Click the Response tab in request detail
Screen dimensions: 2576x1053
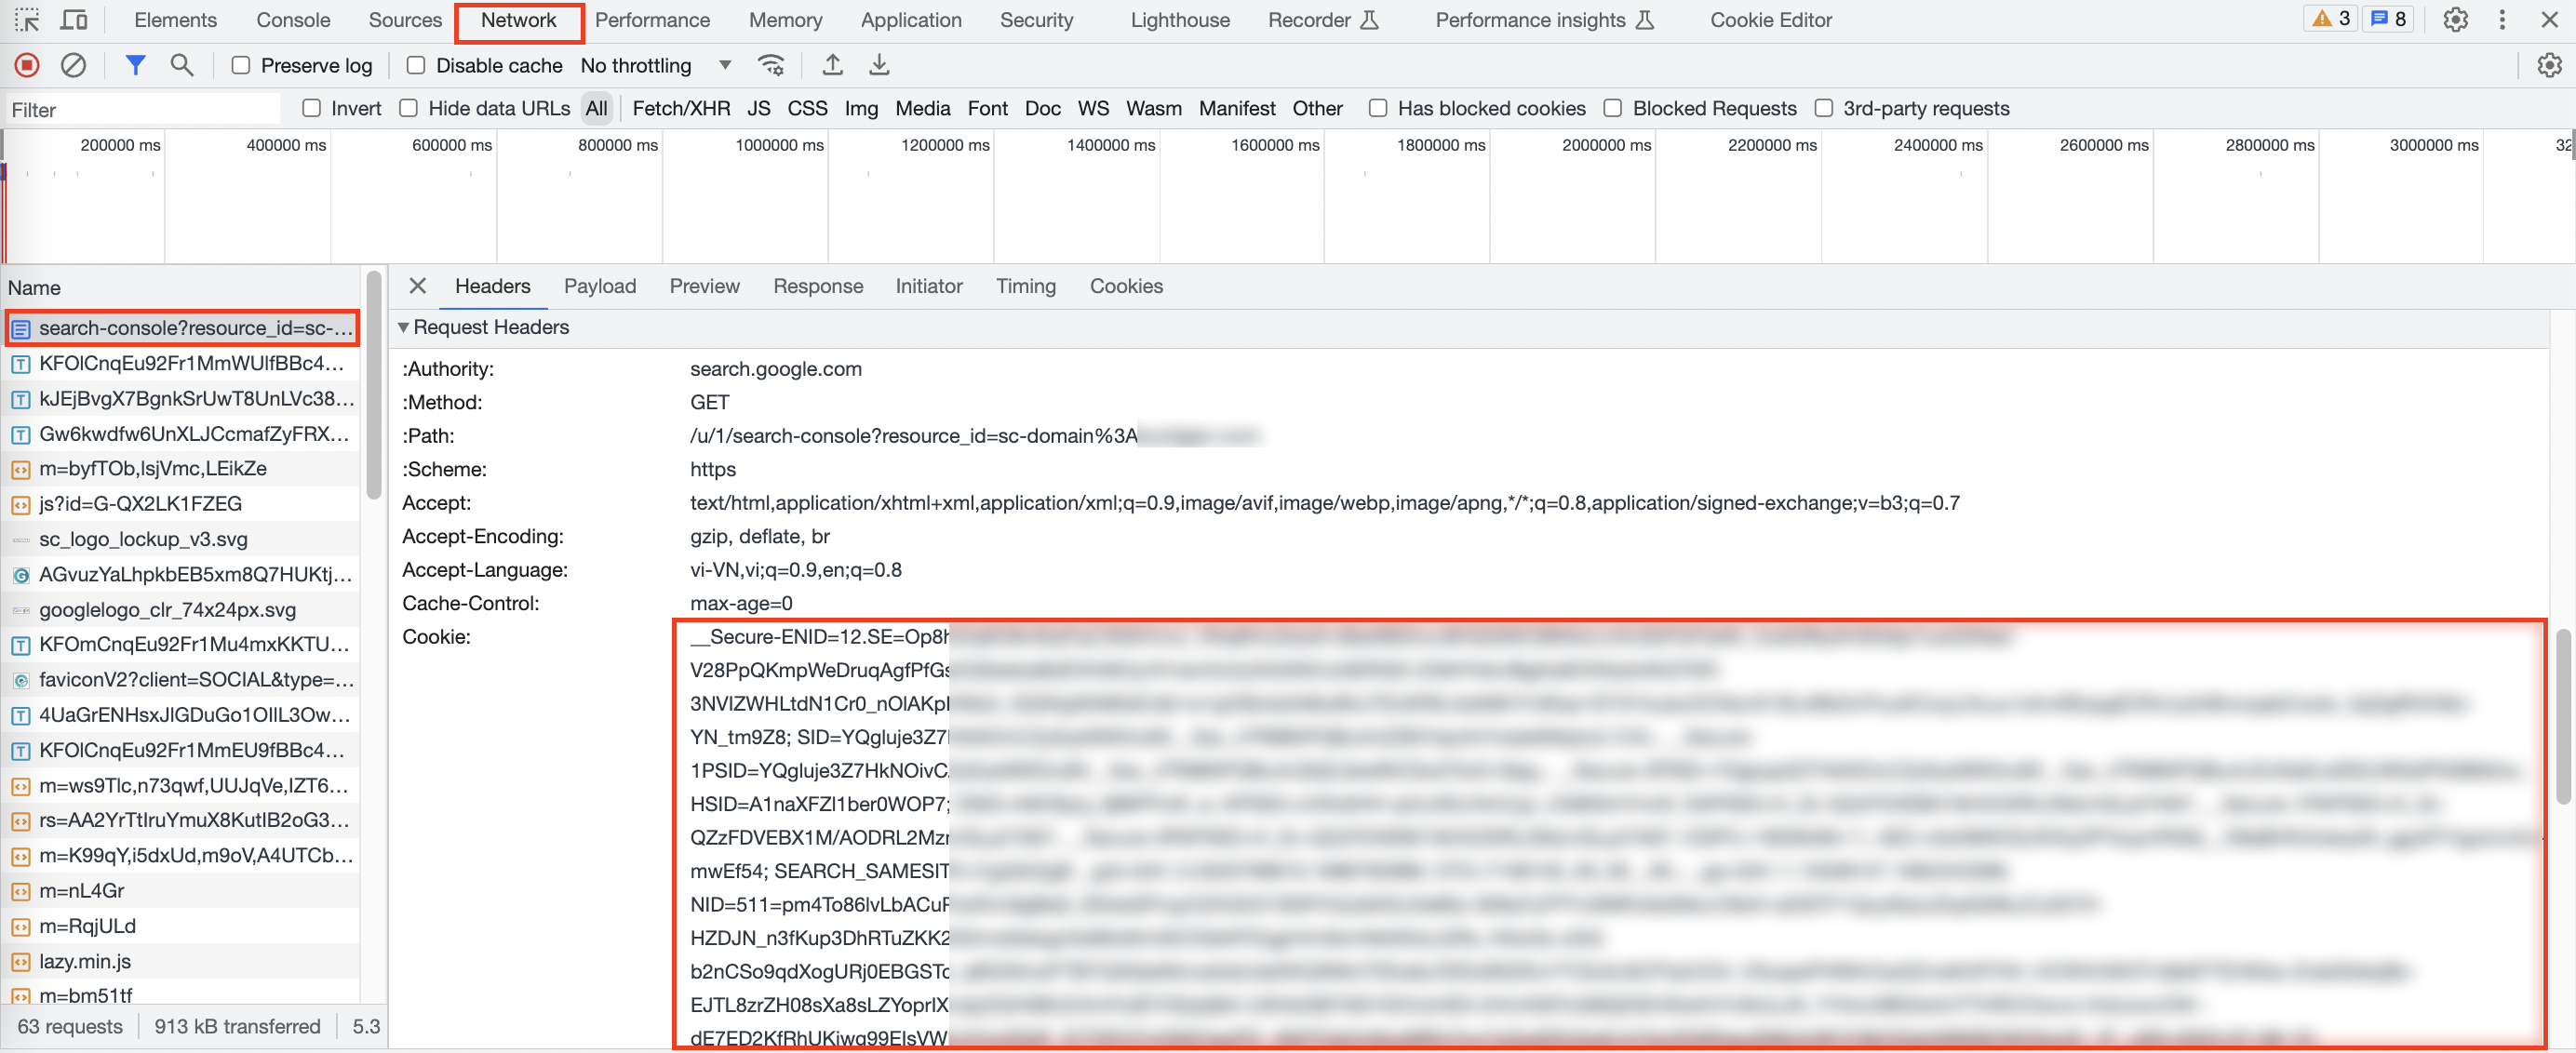818,285
